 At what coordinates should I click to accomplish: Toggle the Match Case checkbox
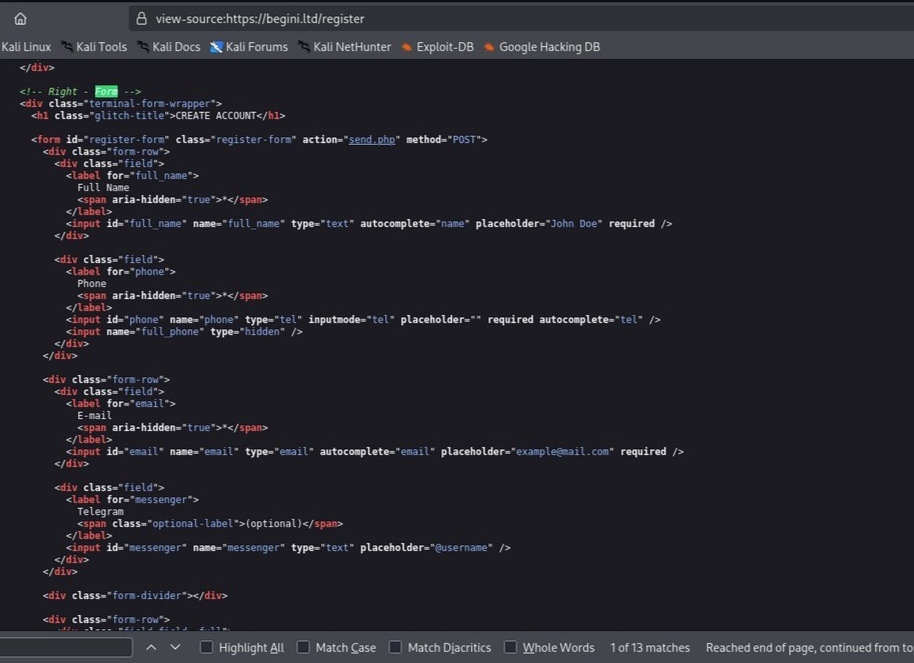coord(303,647)
